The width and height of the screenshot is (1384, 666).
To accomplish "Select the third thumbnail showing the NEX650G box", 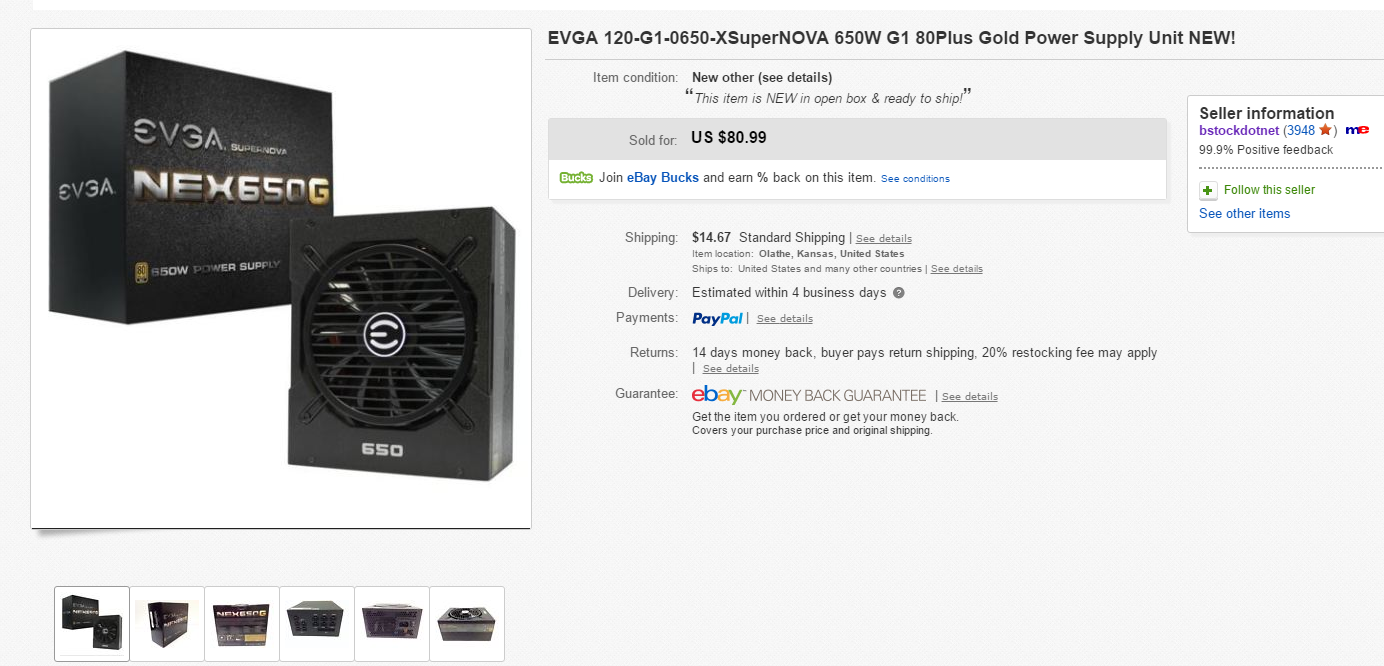I will (x=242, y=623).
